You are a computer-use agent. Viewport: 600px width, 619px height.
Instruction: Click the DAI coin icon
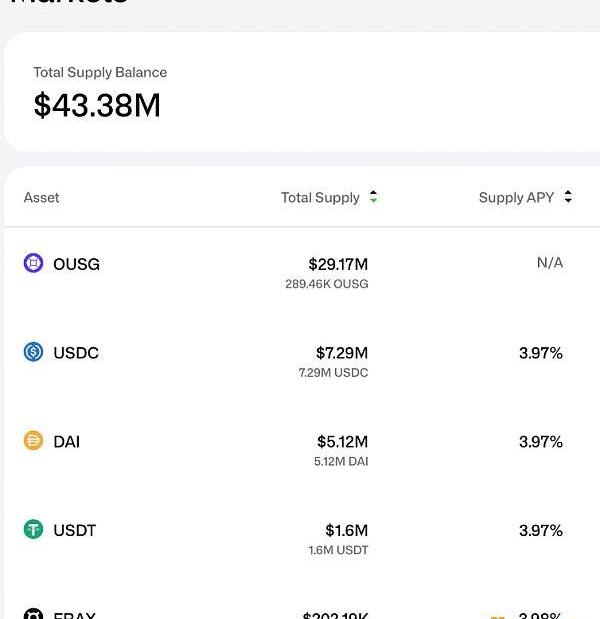[33, 441]
